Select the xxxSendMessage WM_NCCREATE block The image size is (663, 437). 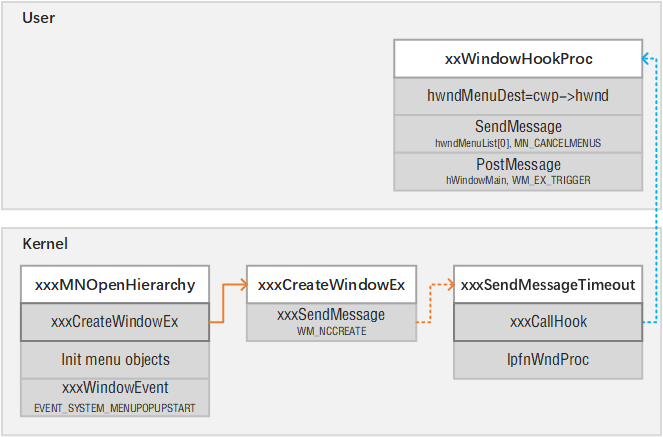[331, 321]
